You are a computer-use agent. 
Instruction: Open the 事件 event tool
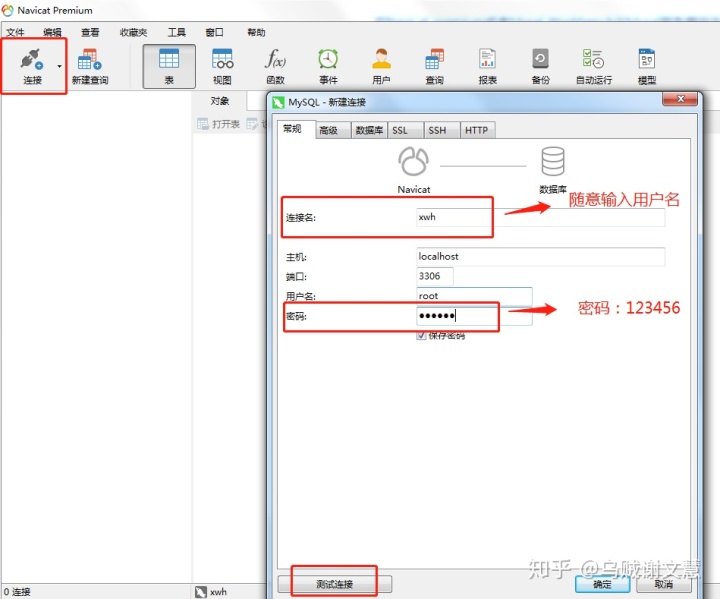[328, 67]
